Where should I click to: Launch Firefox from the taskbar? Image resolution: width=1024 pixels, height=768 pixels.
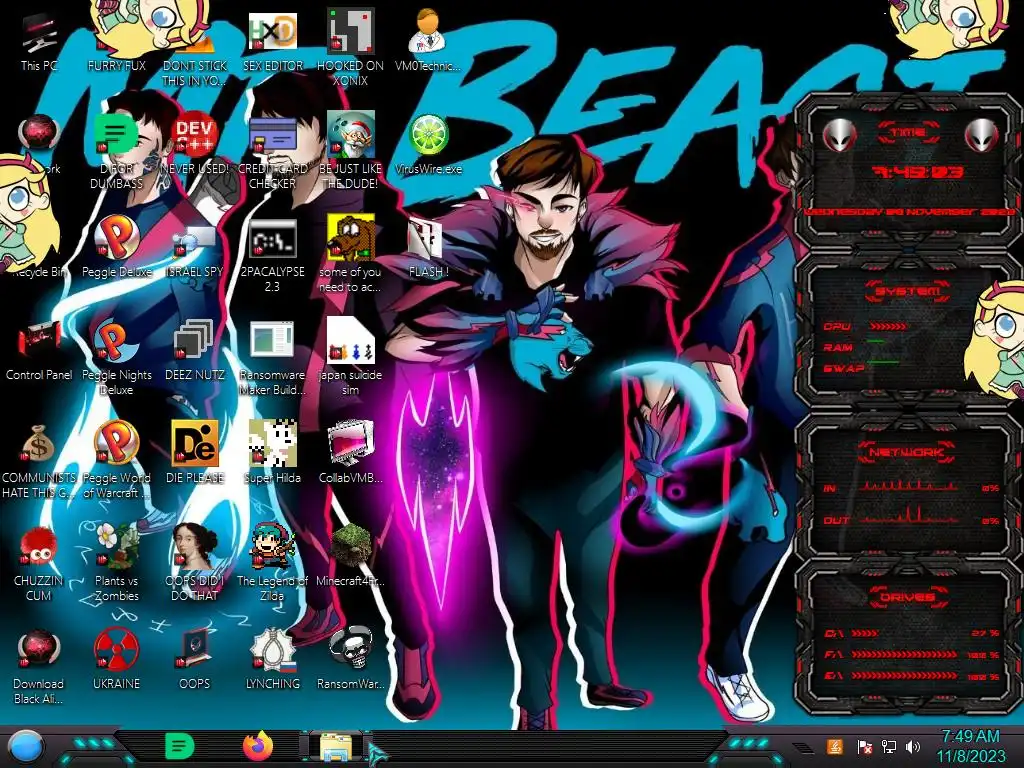pyautogui.click(x=257, y=746)
